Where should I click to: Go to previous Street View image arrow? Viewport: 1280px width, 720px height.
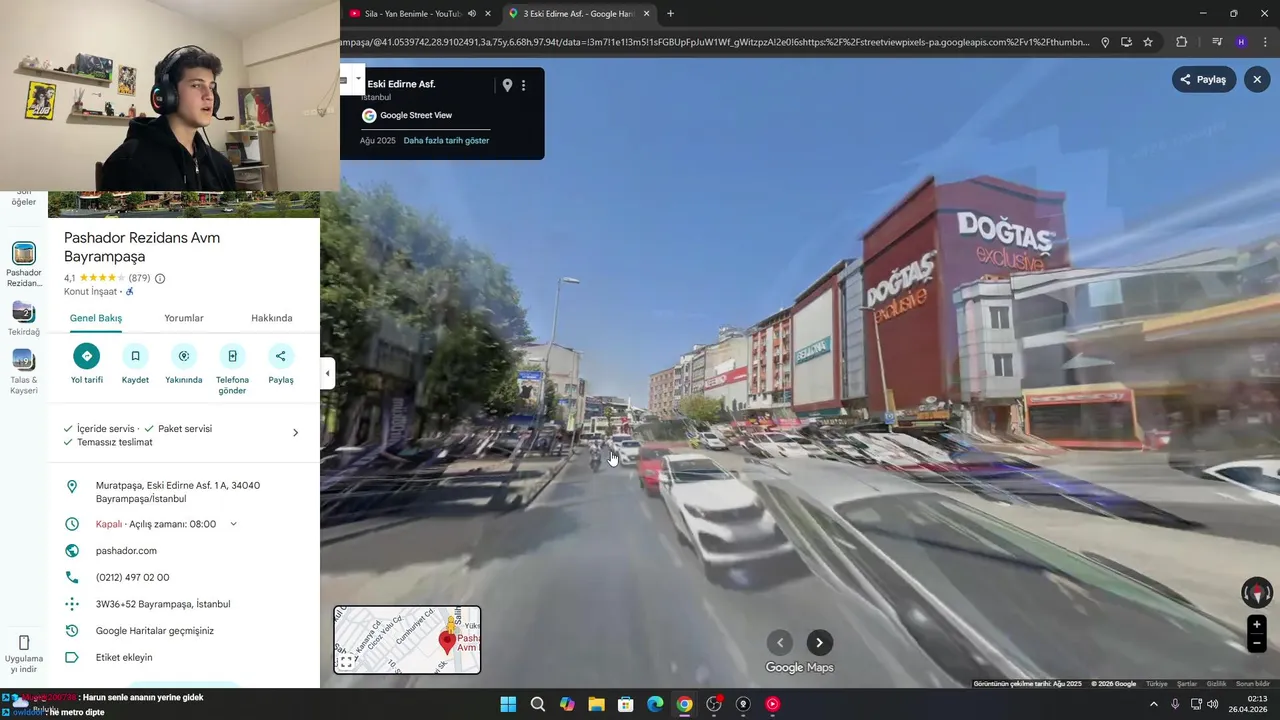[780, 643]
